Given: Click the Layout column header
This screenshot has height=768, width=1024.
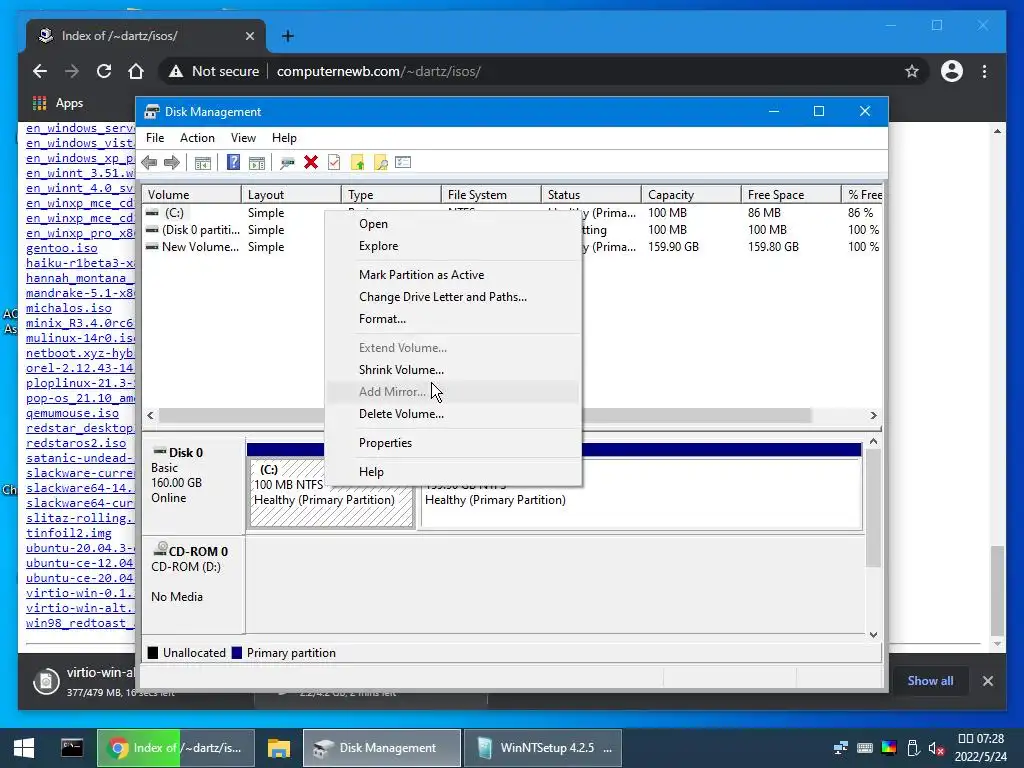Looking at the screenshot, I should point(291,195).
